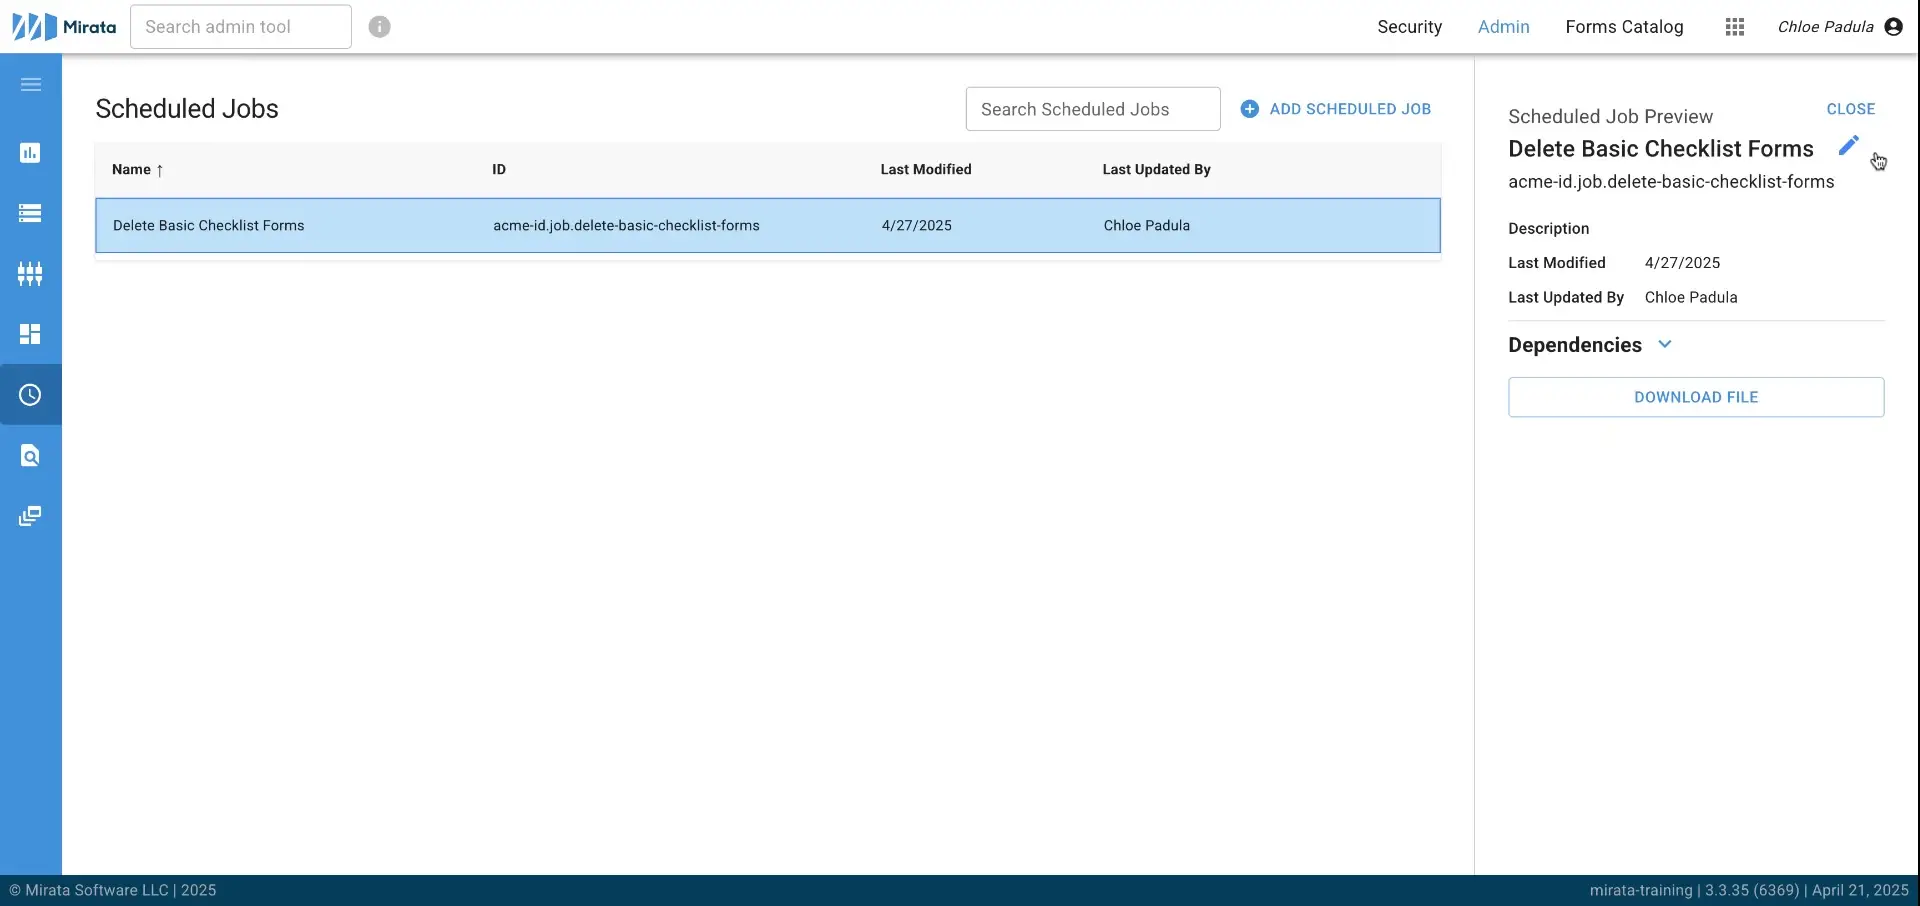This screenshot has width=1920, height=906.
Task: Click the info icon beside admin search
Action: click(379, 27)
